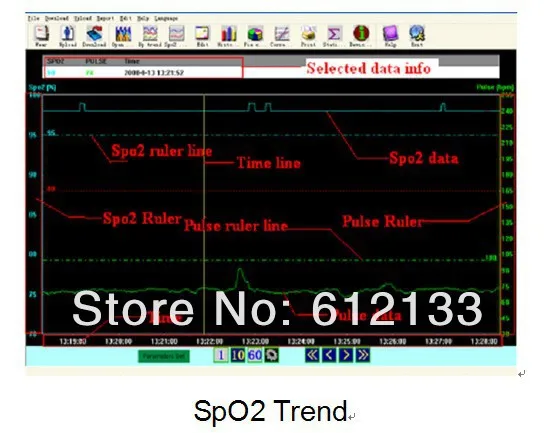Select the 10 time scale button
This screenshot has height=433, width=555.
tap(238, 355)
